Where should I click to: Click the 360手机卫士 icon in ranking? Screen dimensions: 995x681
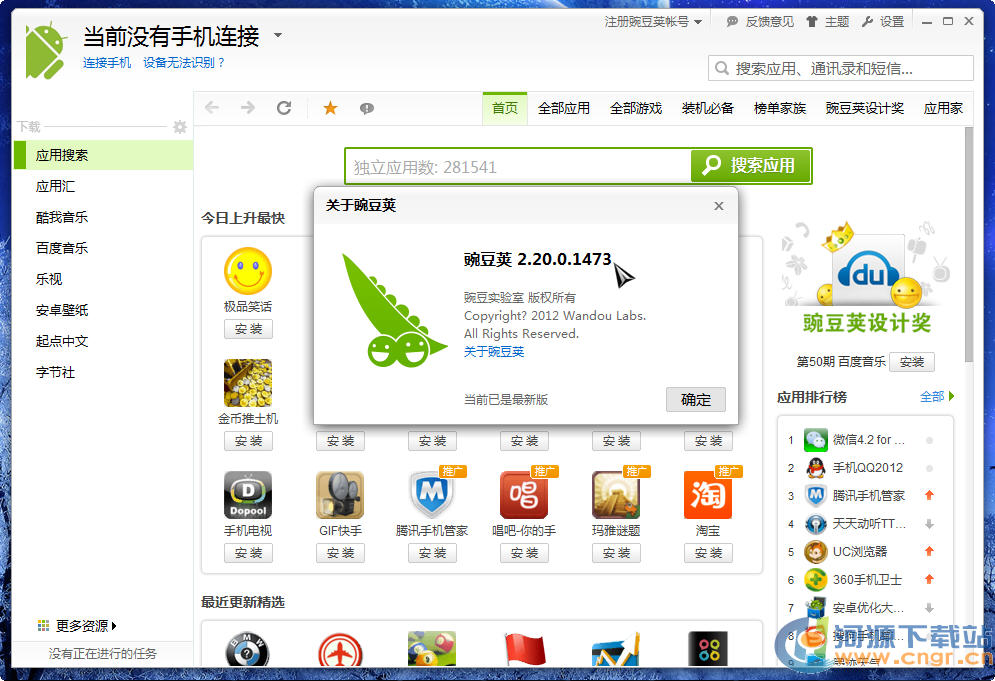click(815, 579)
